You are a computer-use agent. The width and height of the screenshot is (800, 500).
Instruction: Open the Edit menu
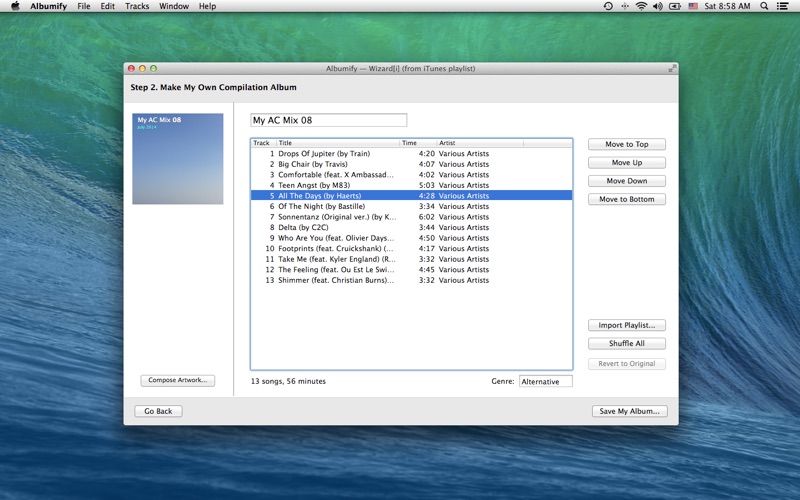coord(107,6)
